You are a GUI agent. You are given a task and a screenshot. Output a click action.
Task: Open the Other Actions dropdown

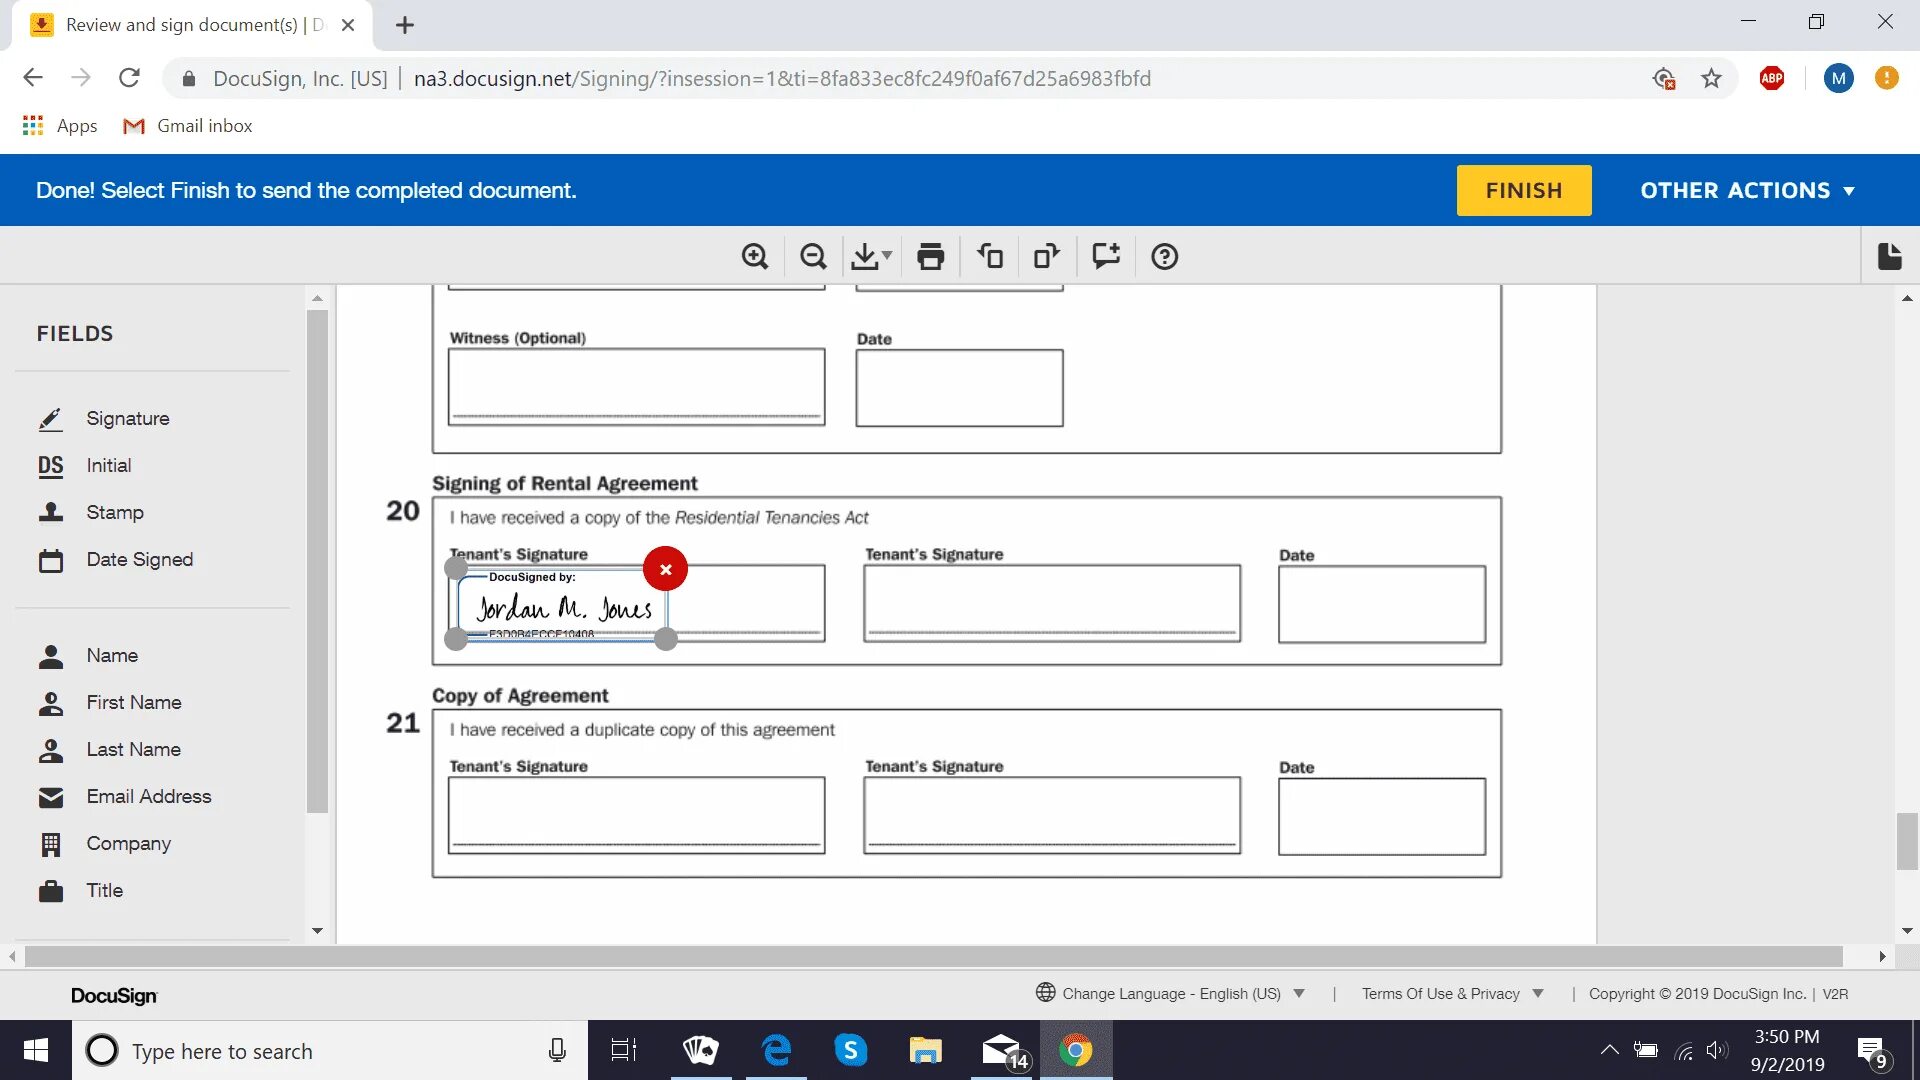point(1747,190)
